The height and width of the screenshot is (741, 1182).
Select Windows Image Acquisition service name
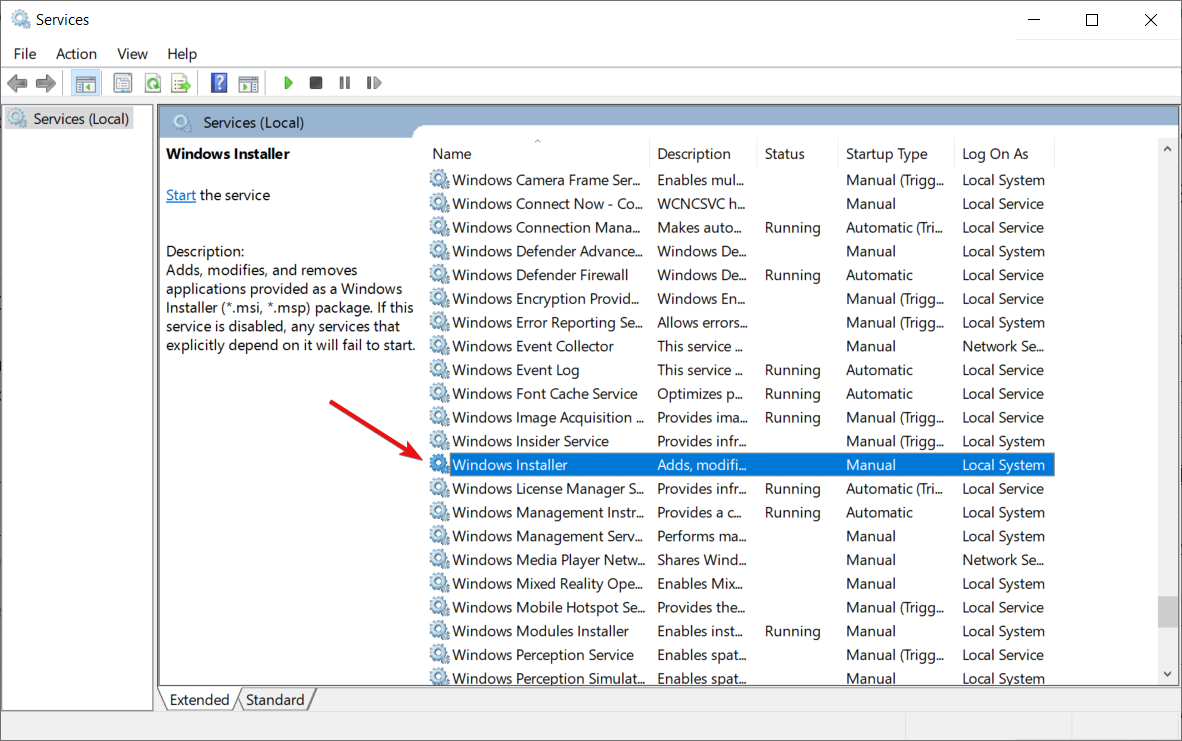(548, 418)
